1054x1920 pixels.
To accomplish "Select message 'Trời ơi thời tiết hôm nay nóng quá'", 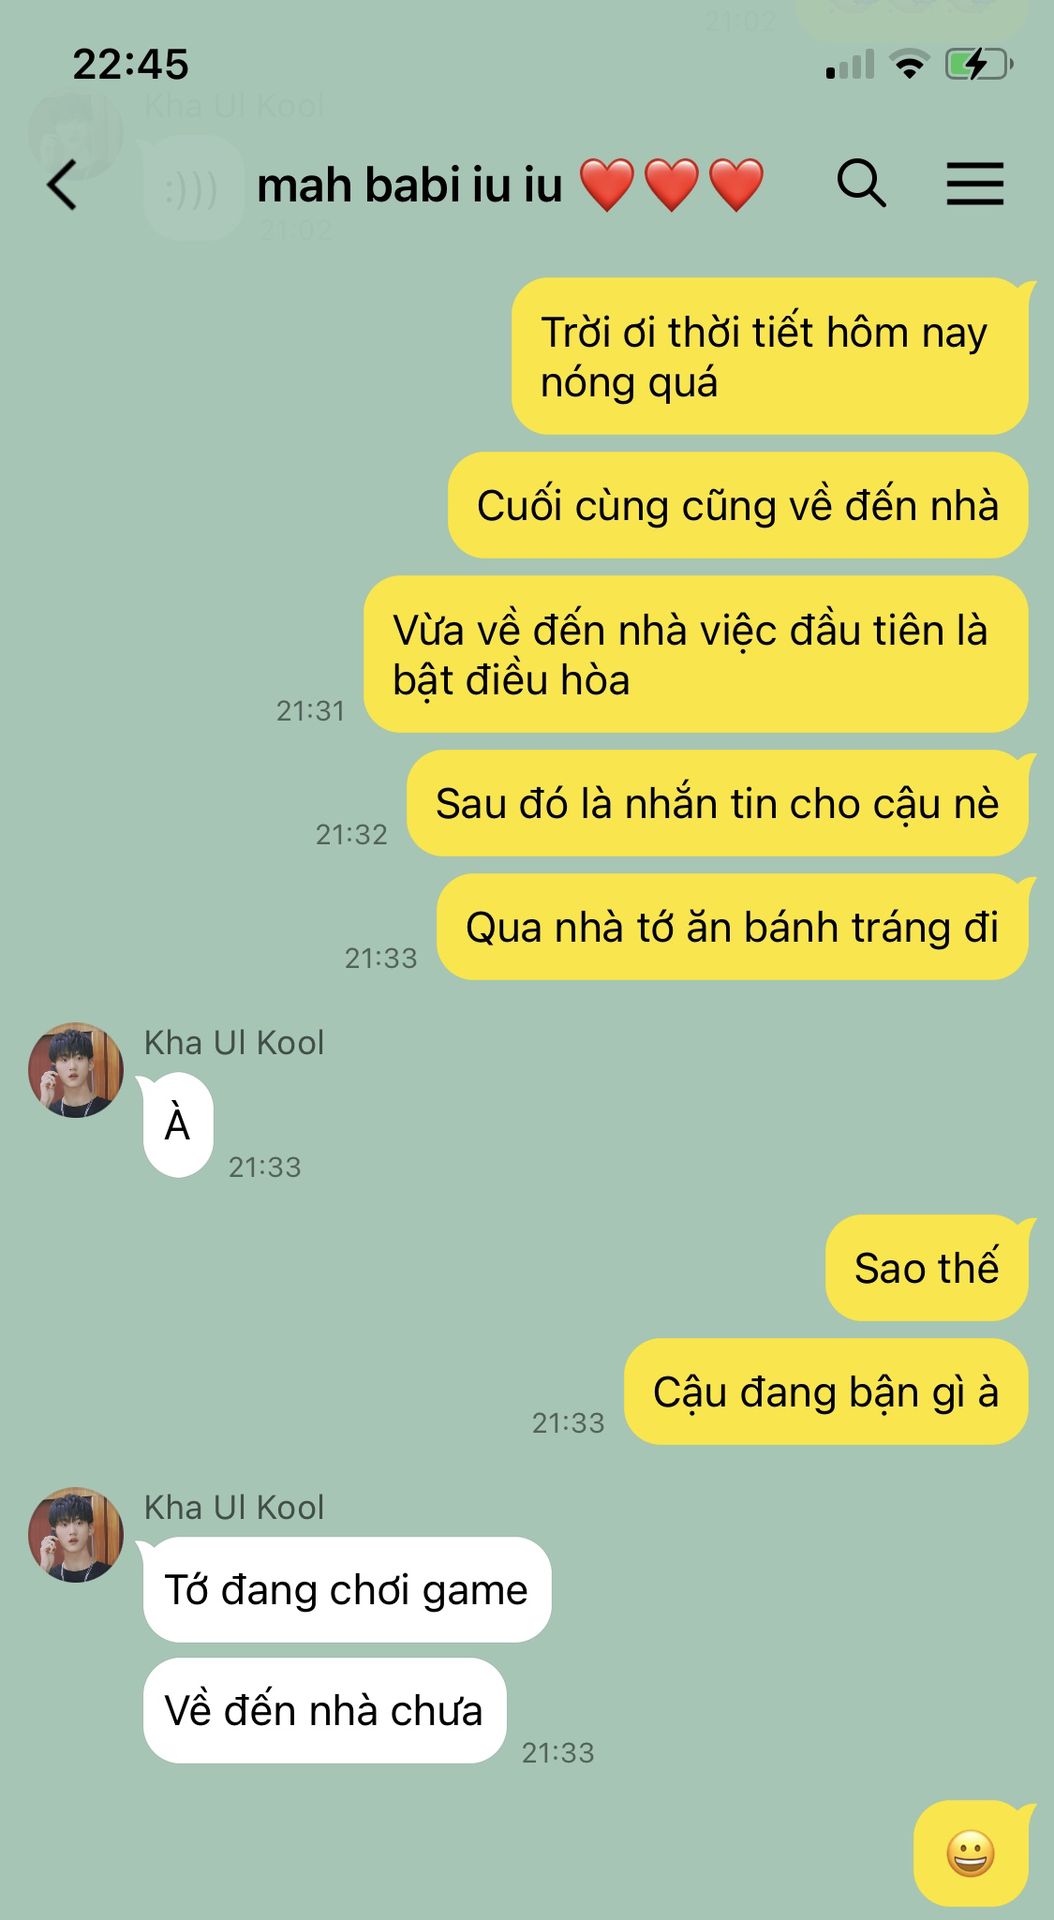I will [770, 356].
